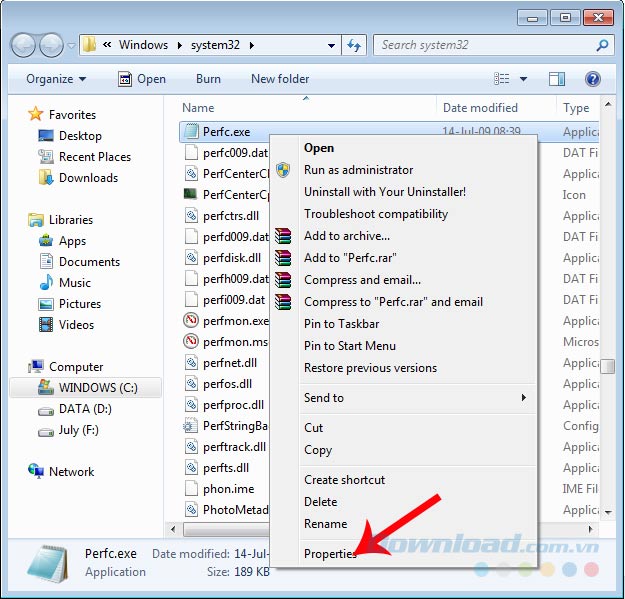This screenshot has width=625, height=599.
Task: Click the arrow after system32 in breadcrumb
Action: 252,45
